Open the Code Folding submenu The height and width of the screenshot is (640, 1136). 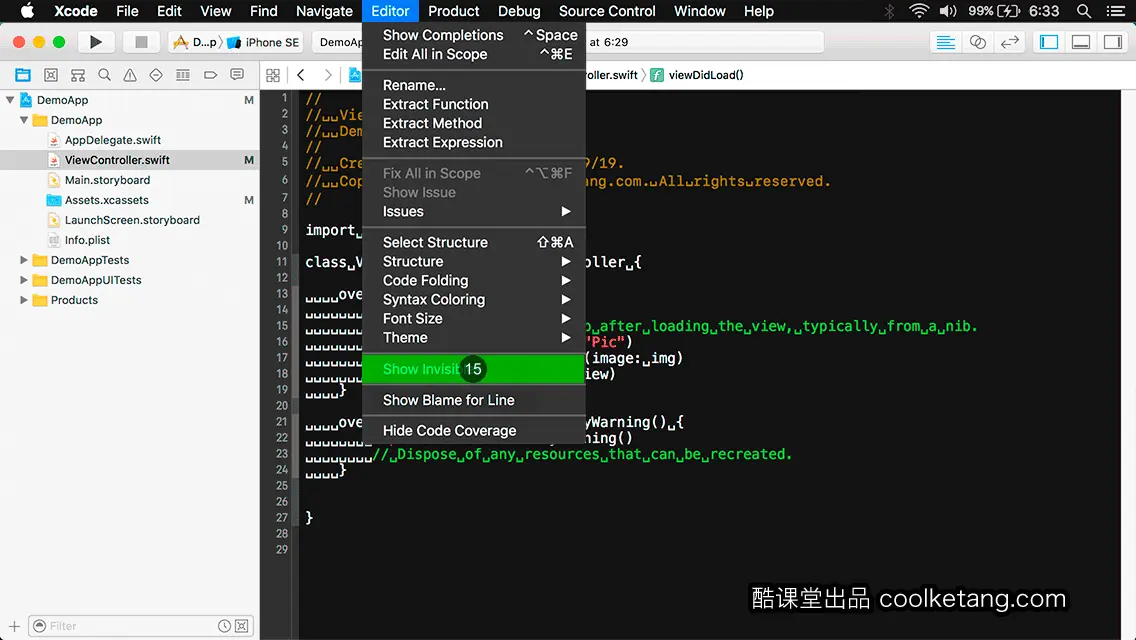pos(474,280)
